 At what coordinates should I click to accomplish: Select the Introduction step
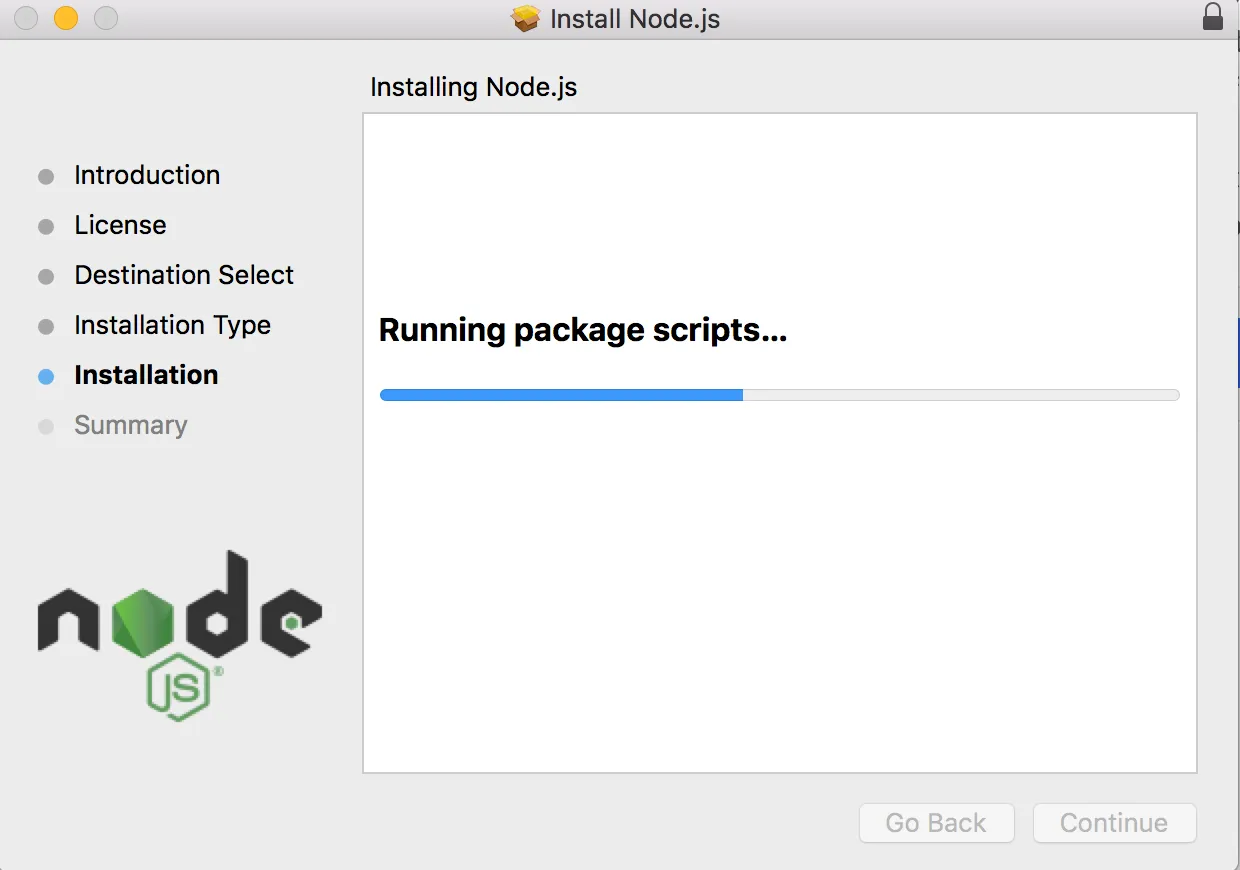(147, 175)
